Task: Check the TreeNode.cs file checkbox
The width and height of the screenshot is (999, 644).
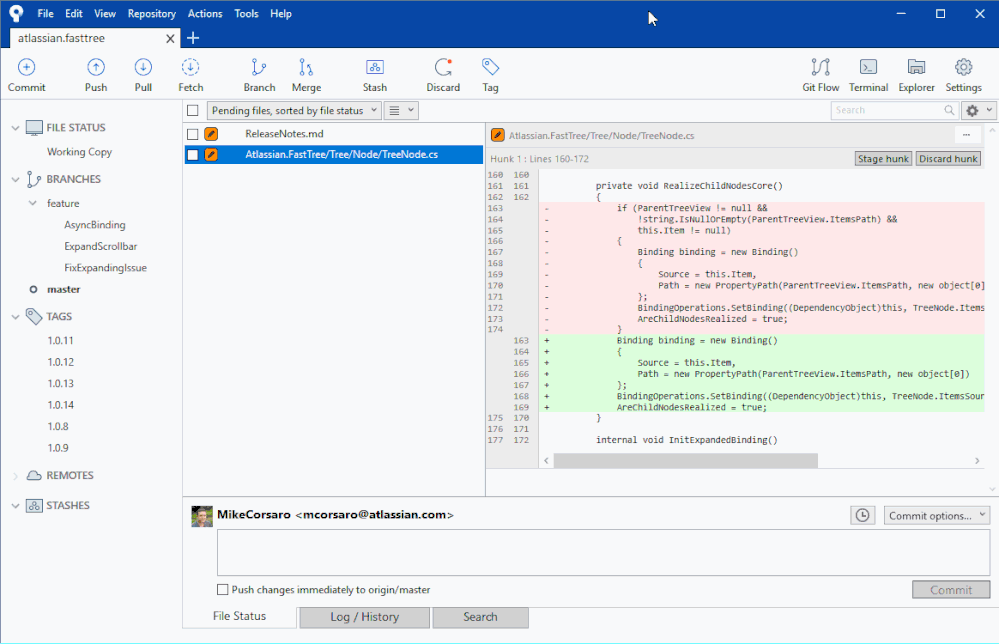Action: (192, 155)
